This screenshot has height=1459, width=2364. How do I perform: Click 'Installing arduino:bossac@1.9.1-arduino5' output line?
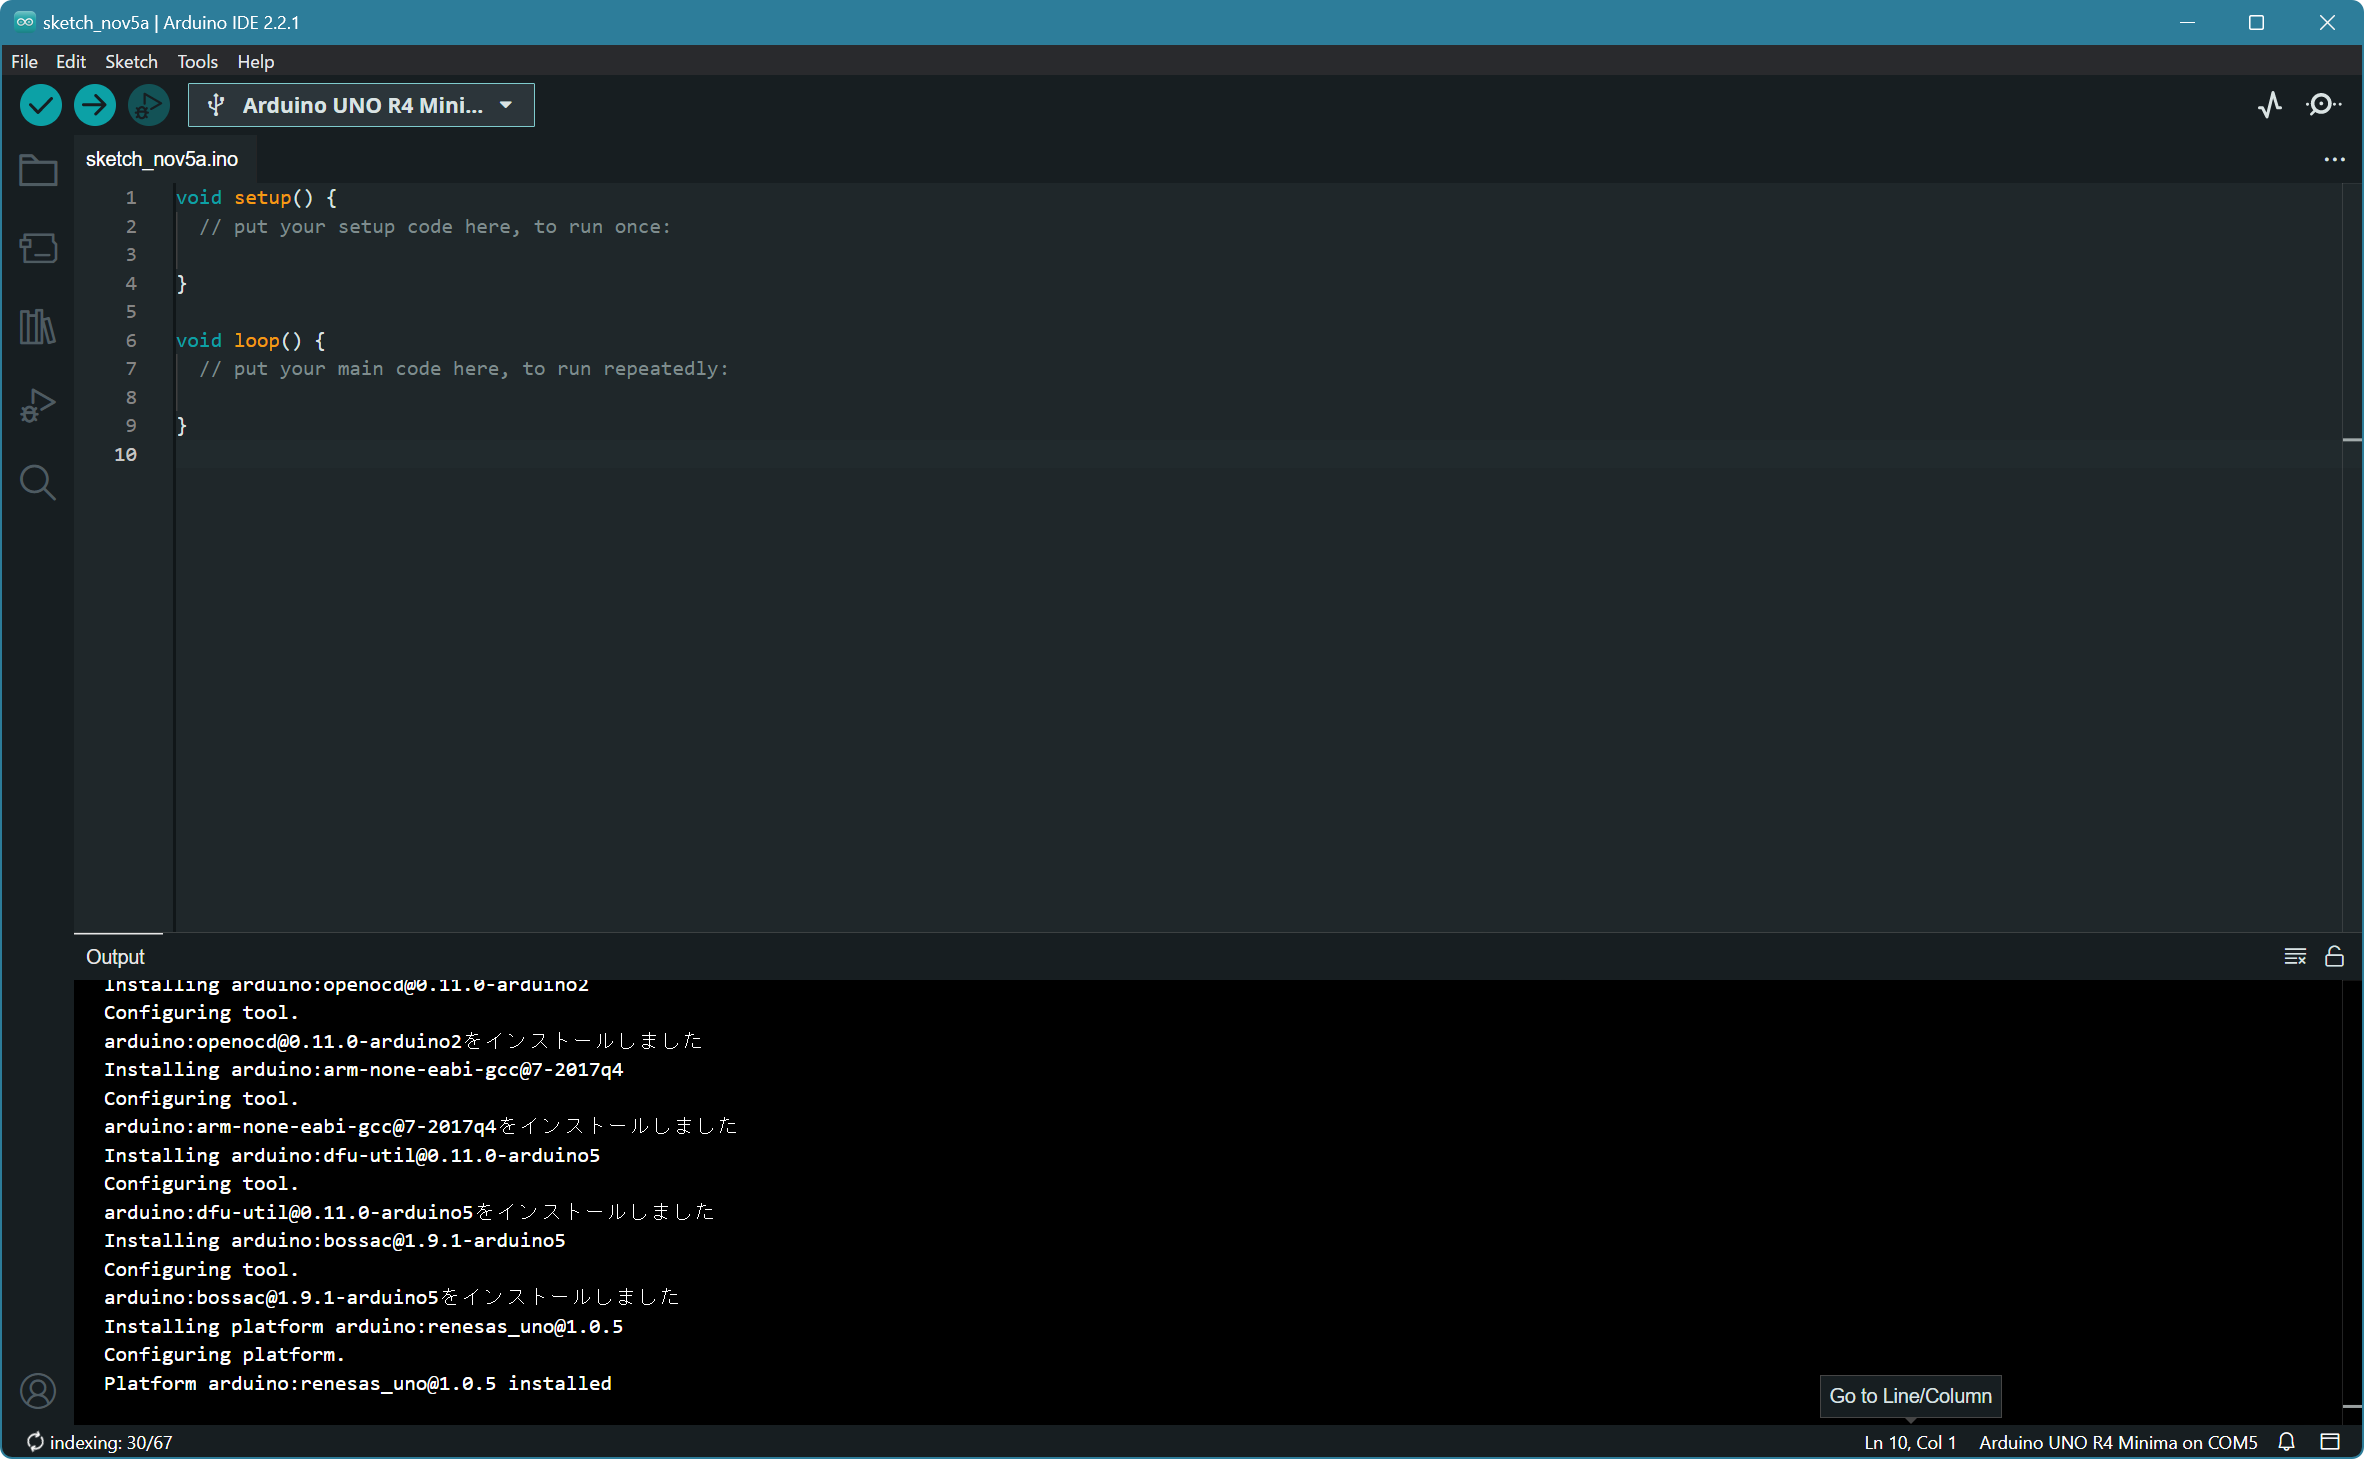pyautogui.click(x=335, y=1240)
